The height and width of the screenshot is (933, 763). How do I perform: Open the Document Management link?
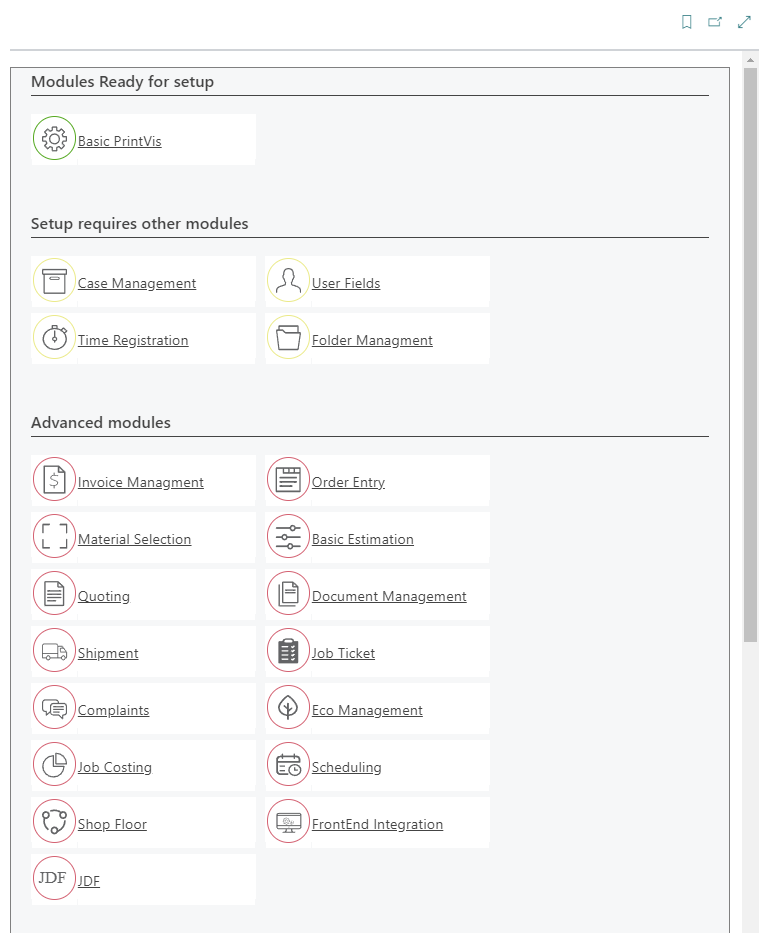[389, 596]
